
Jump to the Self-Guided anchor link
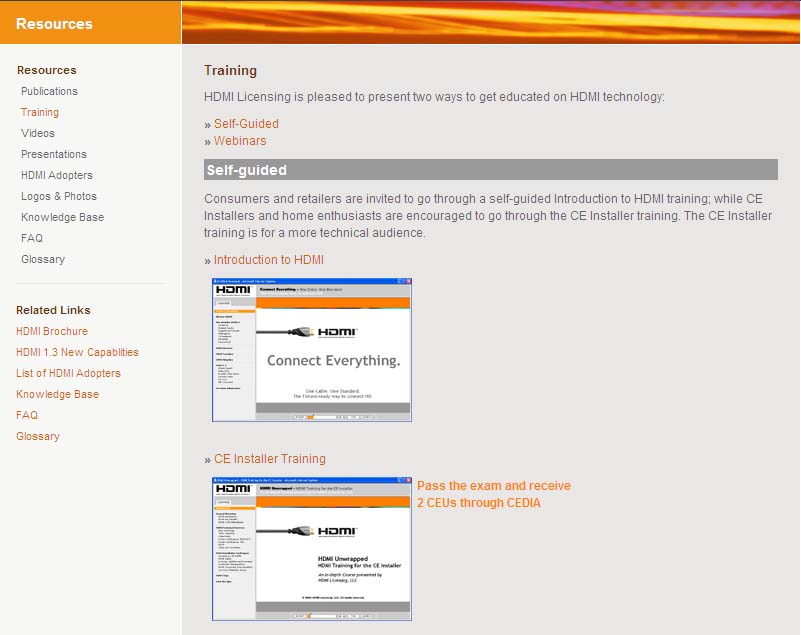pyautogui.click(x=246, y=124)
